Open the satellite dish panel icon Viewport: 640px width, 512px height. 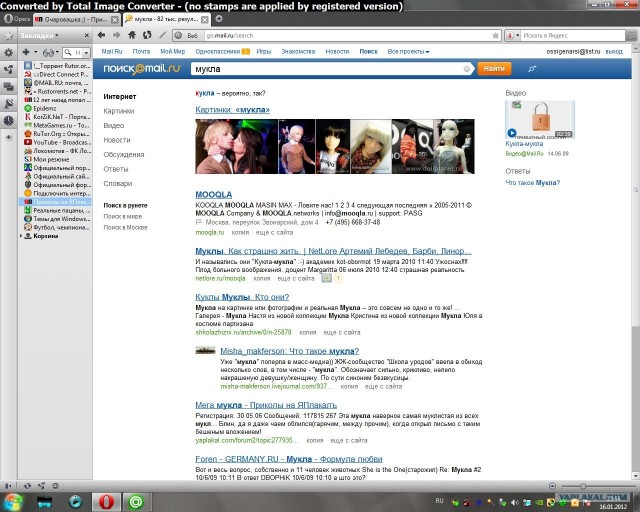click(8, 103)
